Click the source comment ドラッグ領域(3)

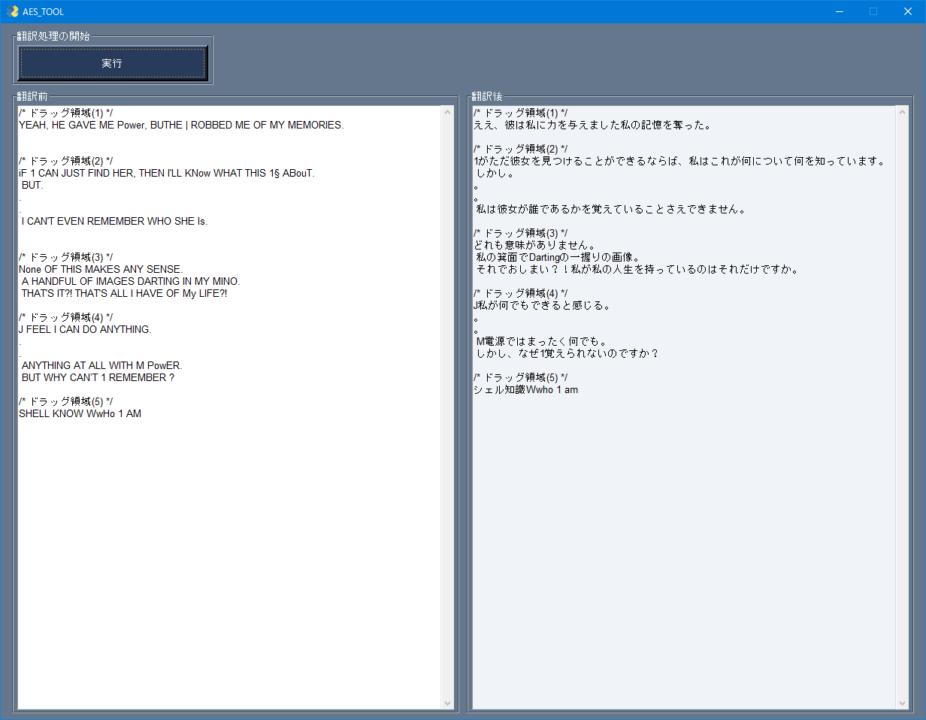click(x=66, y=257)
